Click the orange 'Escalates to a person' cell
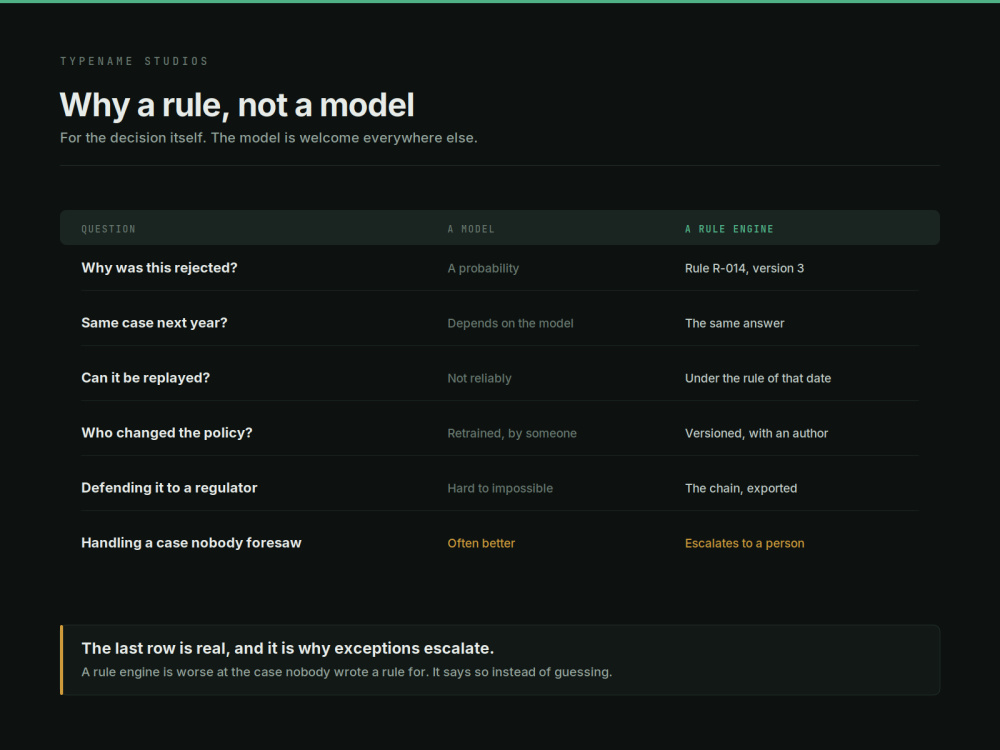1000x750 pixels. 744,543
